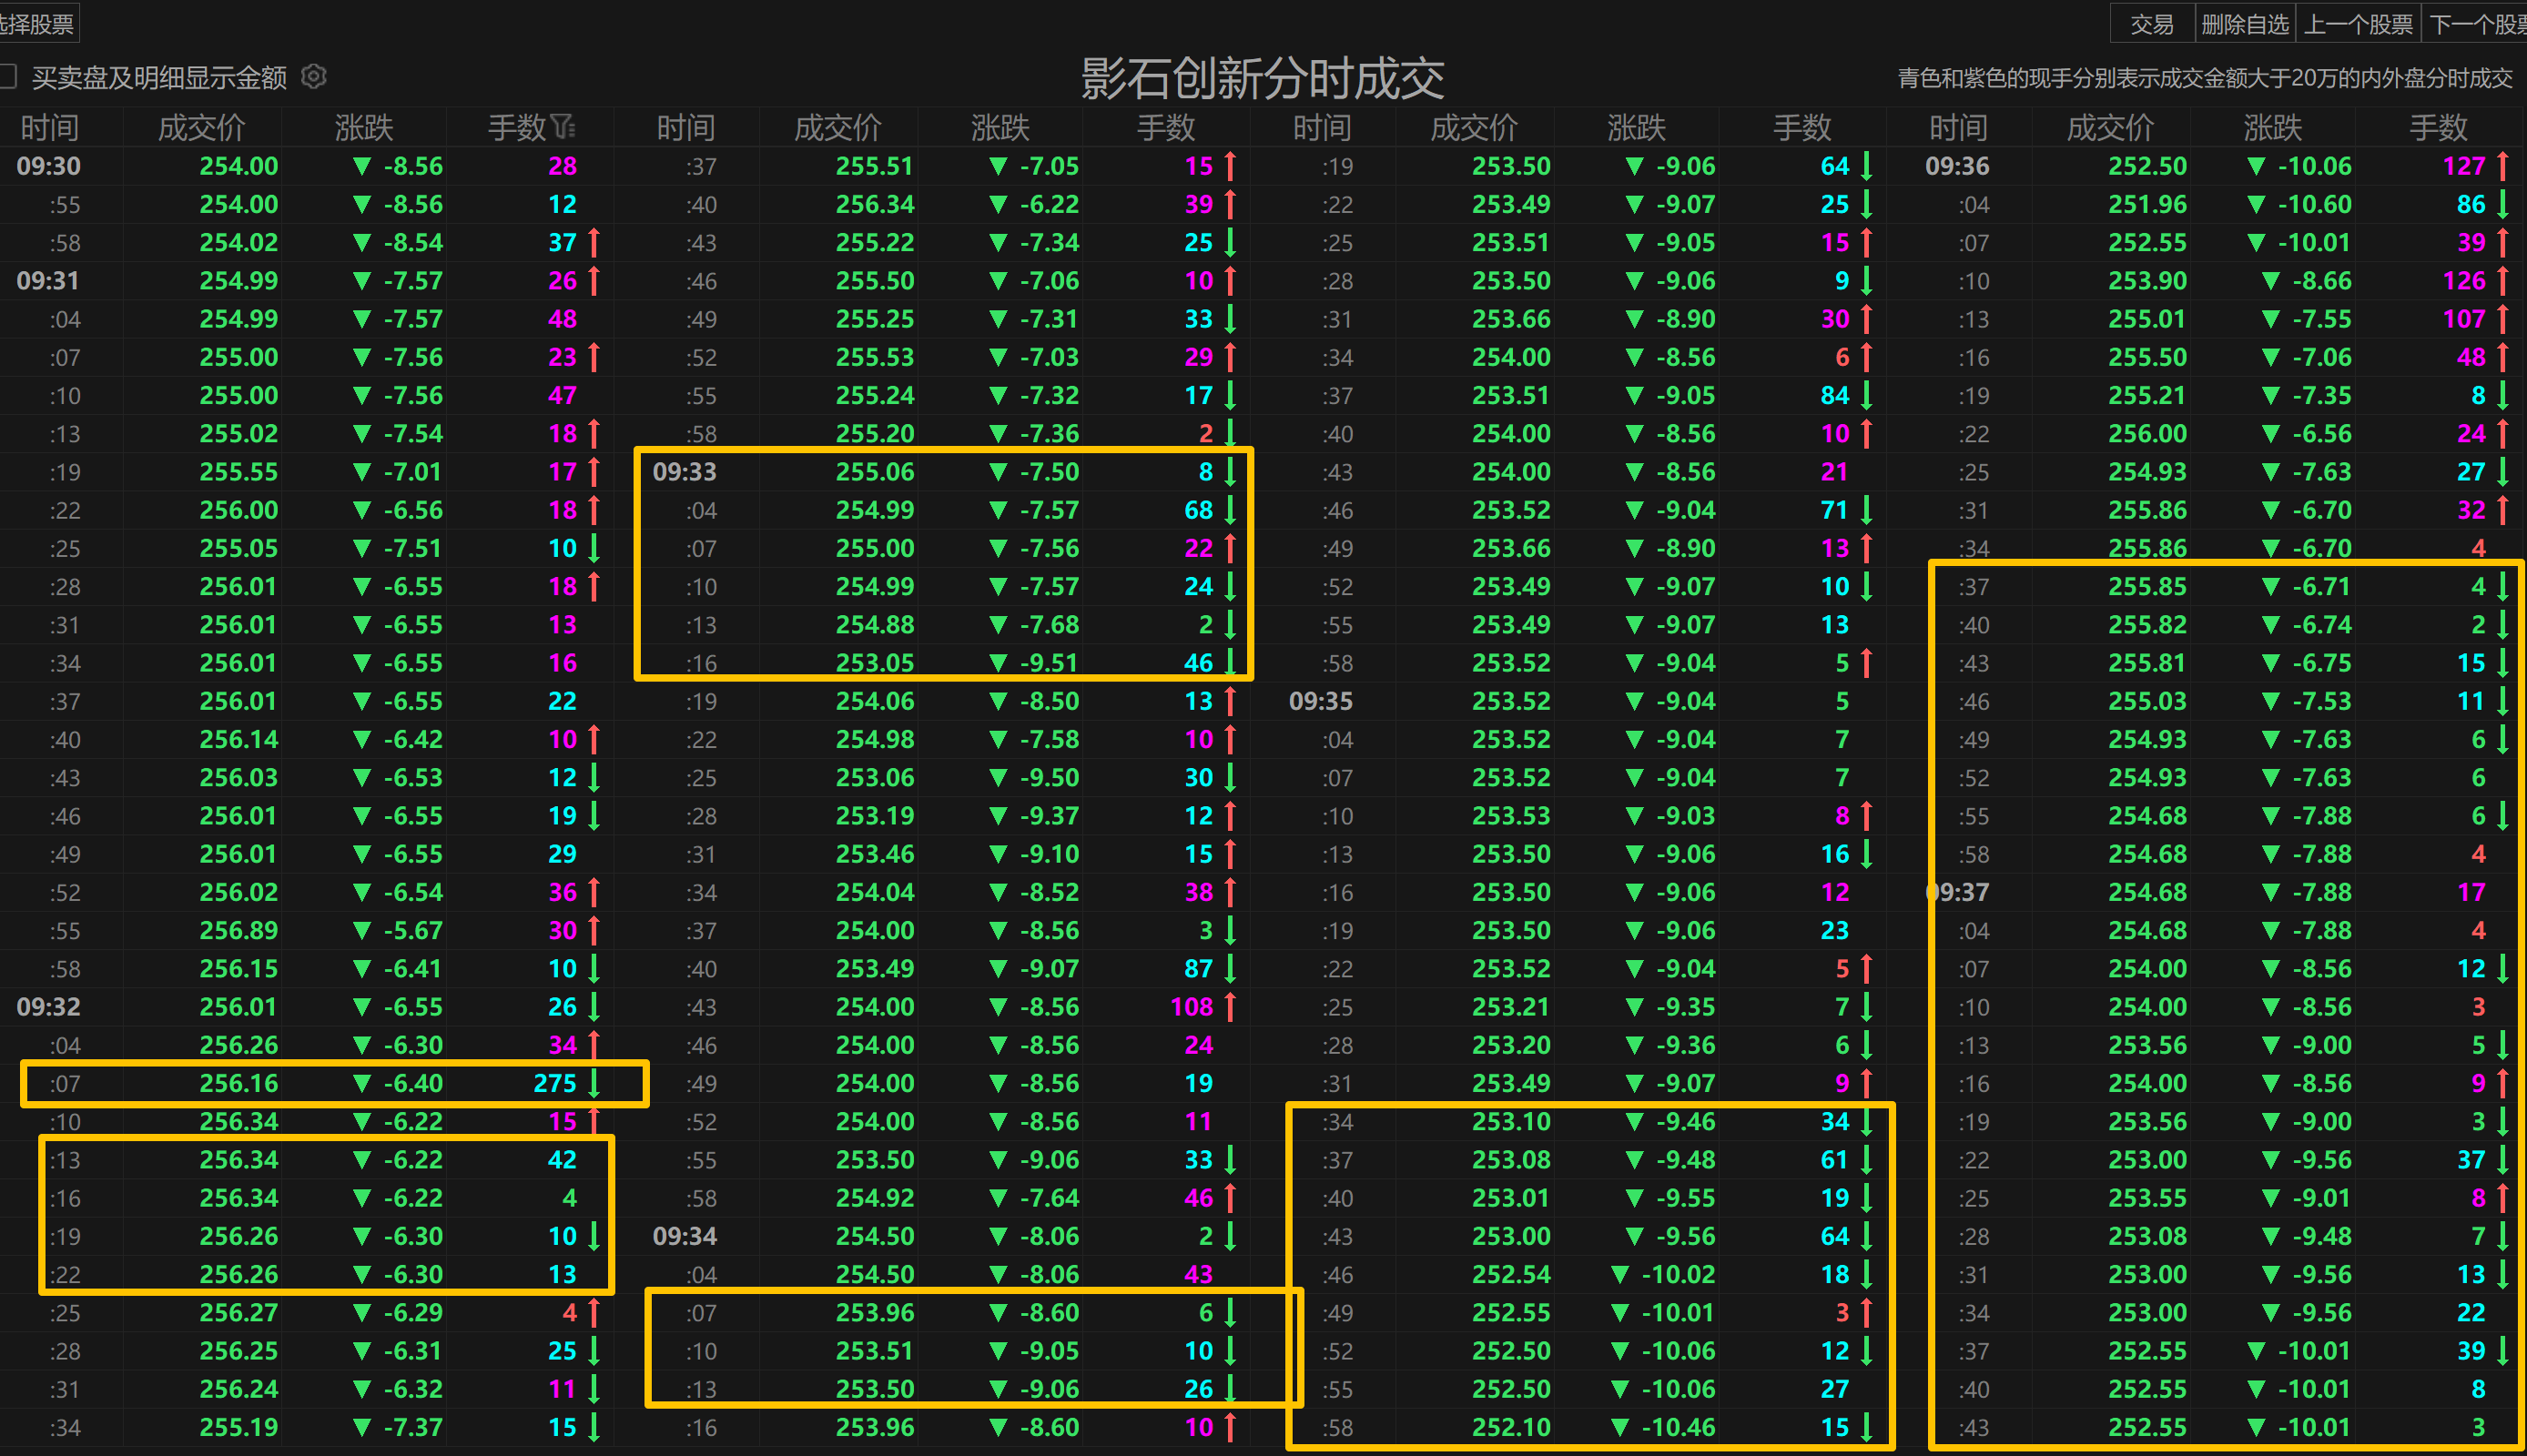The image size is (2527, 1456).
Task: Click red up arrow beside 127 lots
Action: (x=2503, y=166)
